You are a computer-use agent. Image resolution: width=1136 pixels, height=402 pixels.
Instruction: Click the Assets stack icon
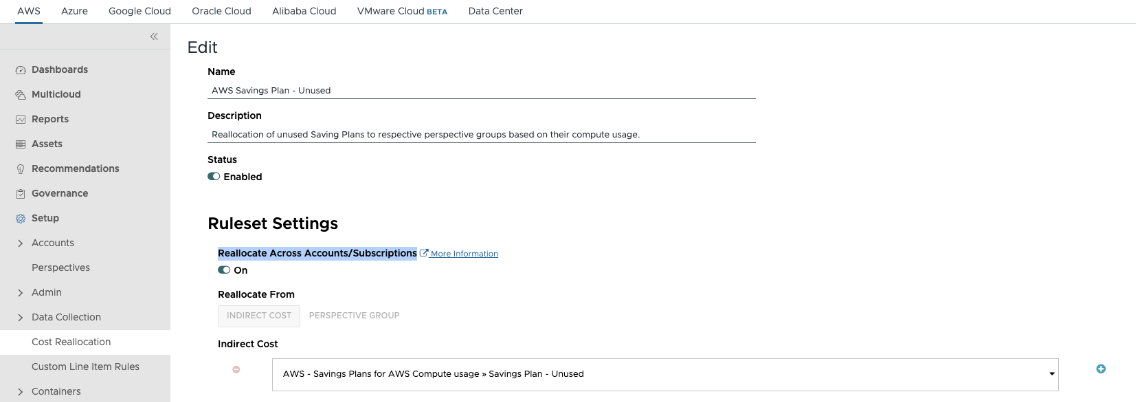20,144
